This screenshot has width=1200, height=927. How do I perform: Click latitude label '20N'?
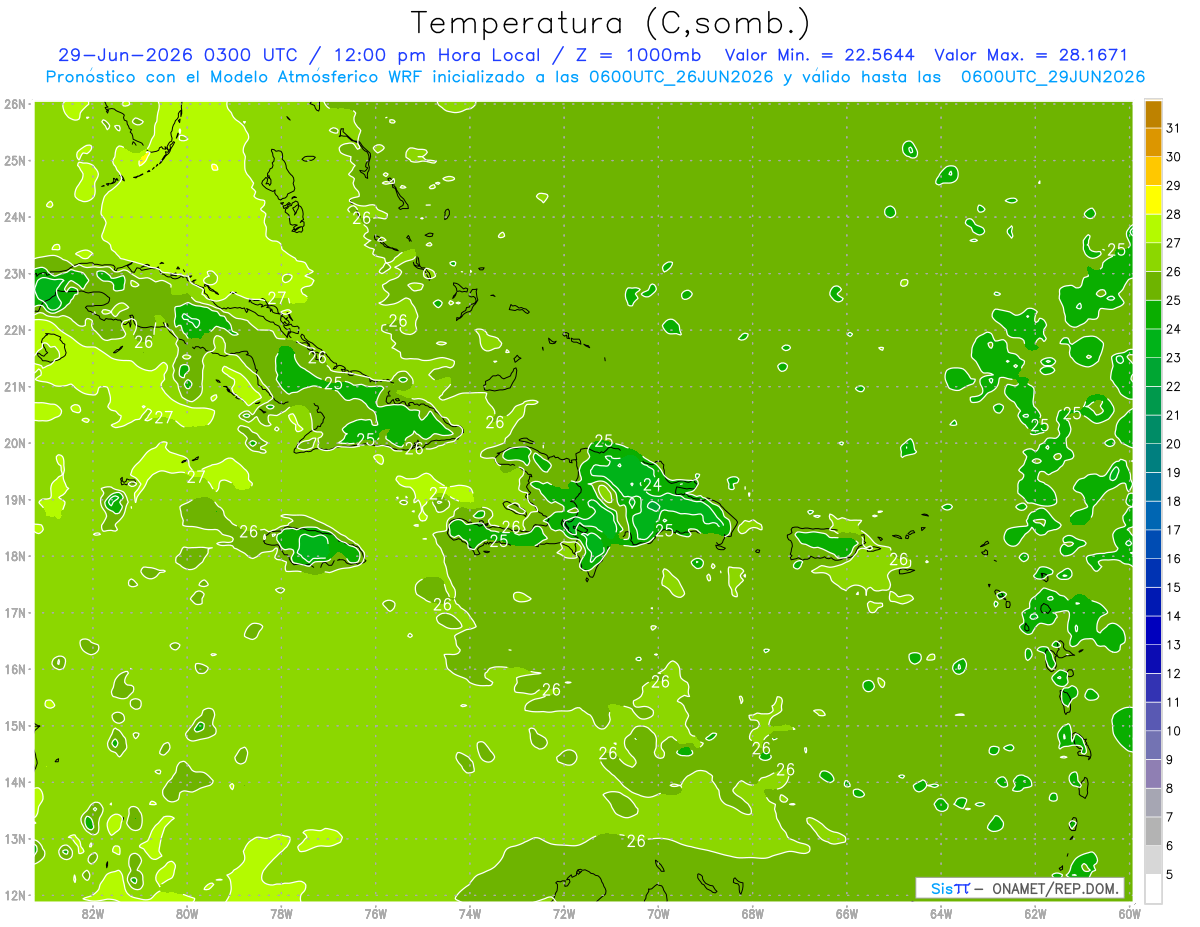click(15, 443)
